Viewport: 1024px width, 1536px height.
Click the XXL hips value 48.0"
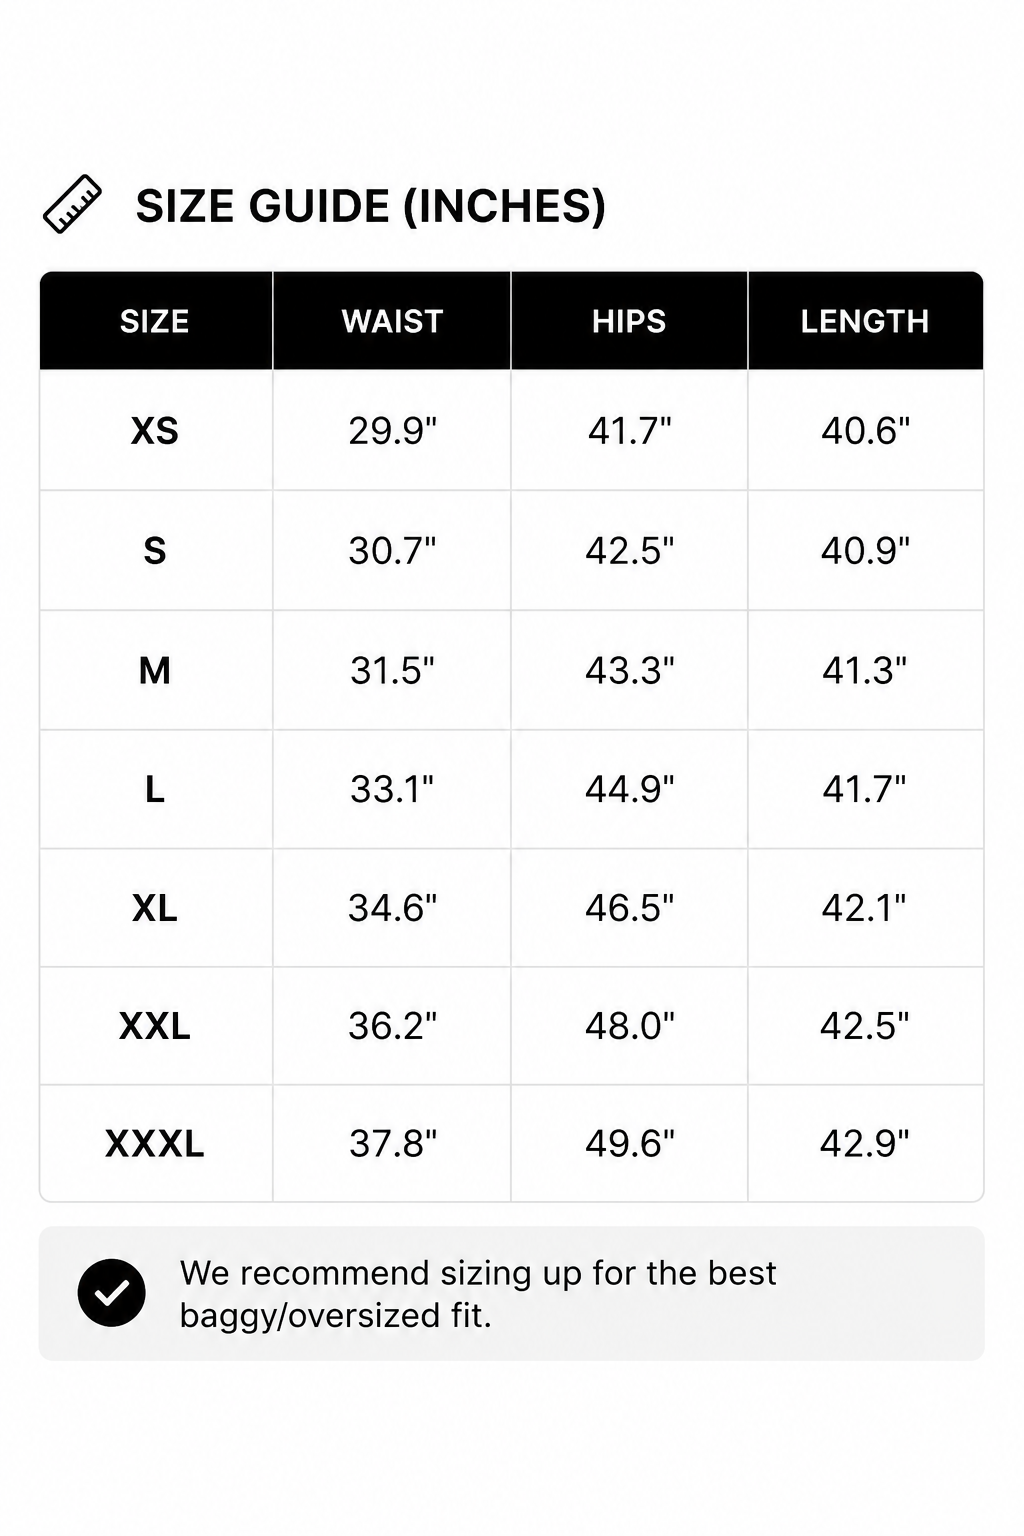pos(630,1026)
